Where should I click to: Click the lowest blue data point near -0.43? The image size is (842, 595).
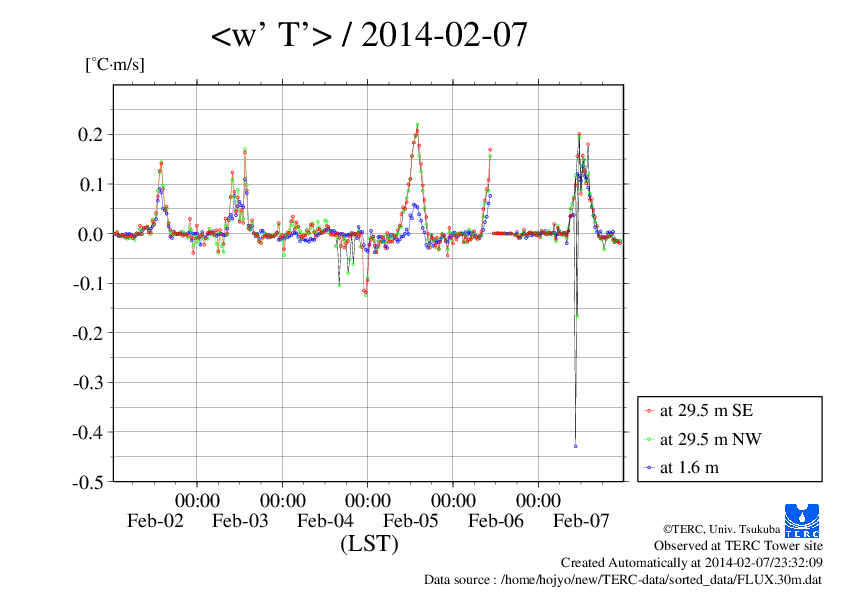pos(576,446)
